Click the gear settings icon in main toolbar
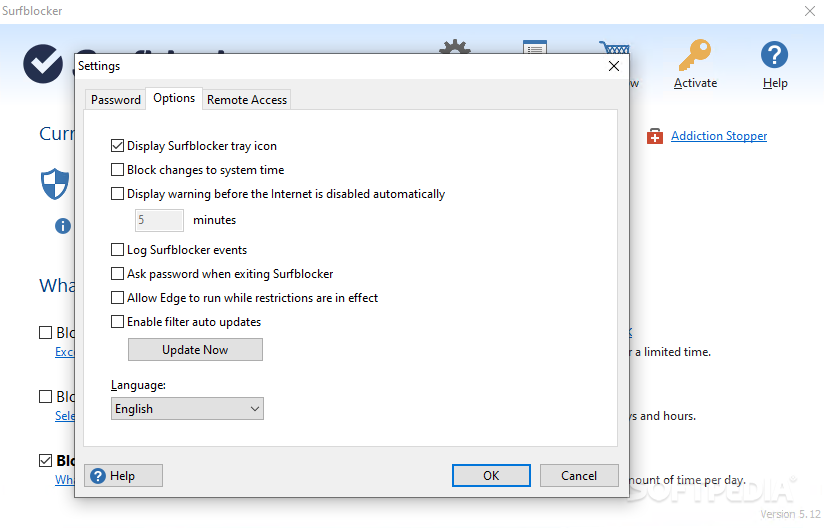The image size is (824, 528). (x=455, y=46)
